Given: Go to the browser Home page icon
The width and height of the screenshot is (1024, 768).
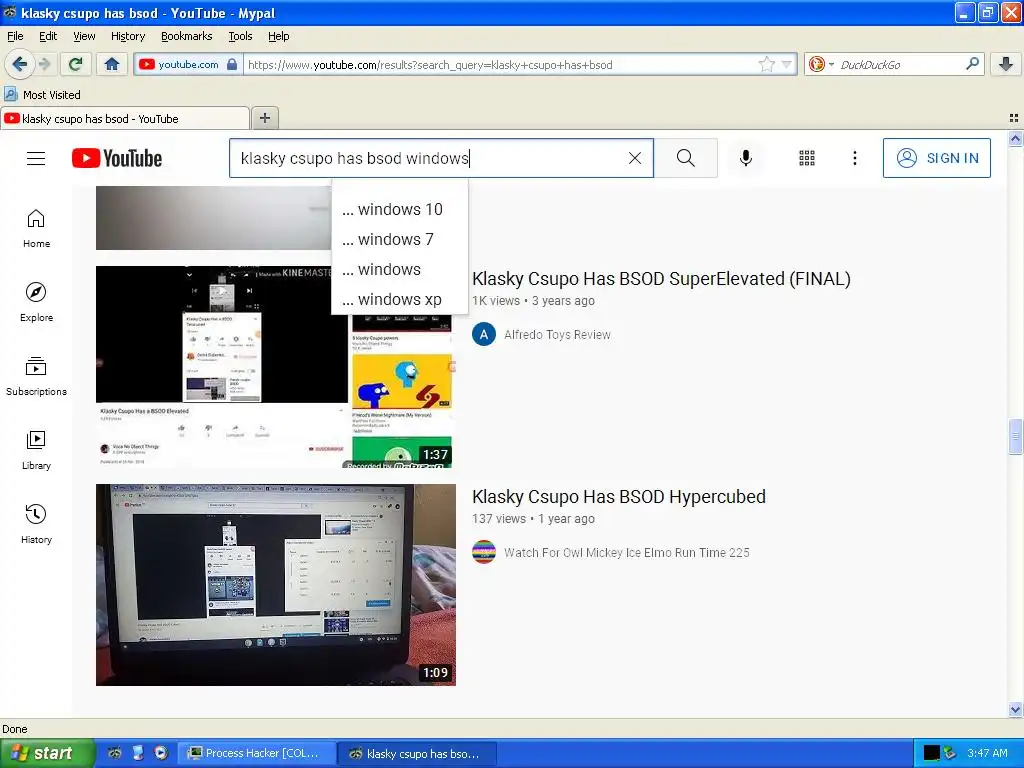Looking at the screenshot, I should pos(112,64).
